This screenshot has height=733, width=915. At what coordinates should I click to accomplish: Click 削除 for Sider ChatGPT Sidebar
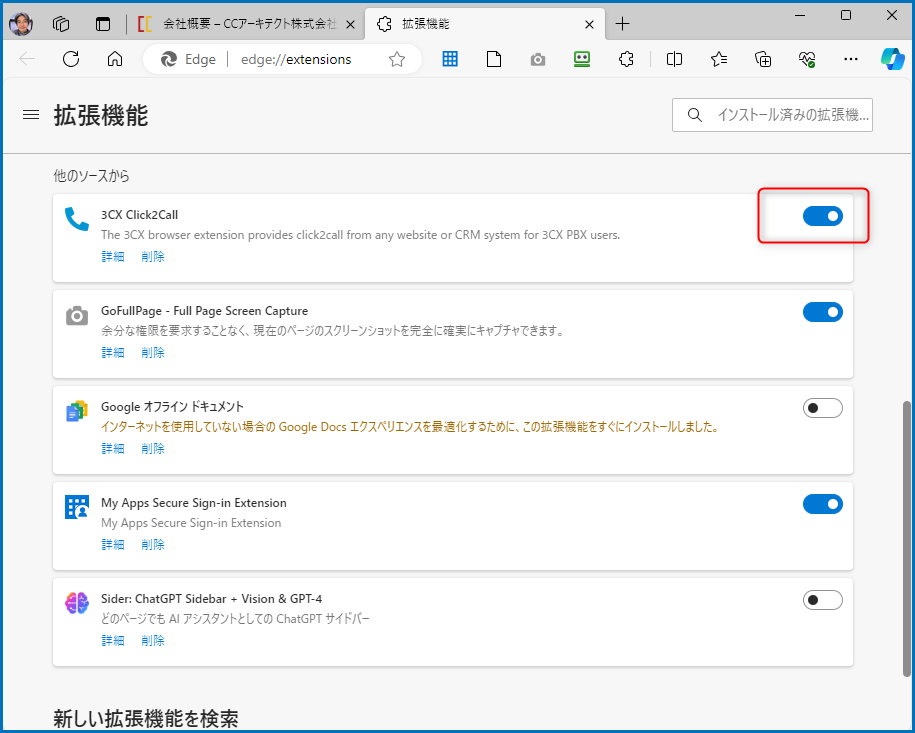[153, 640]
